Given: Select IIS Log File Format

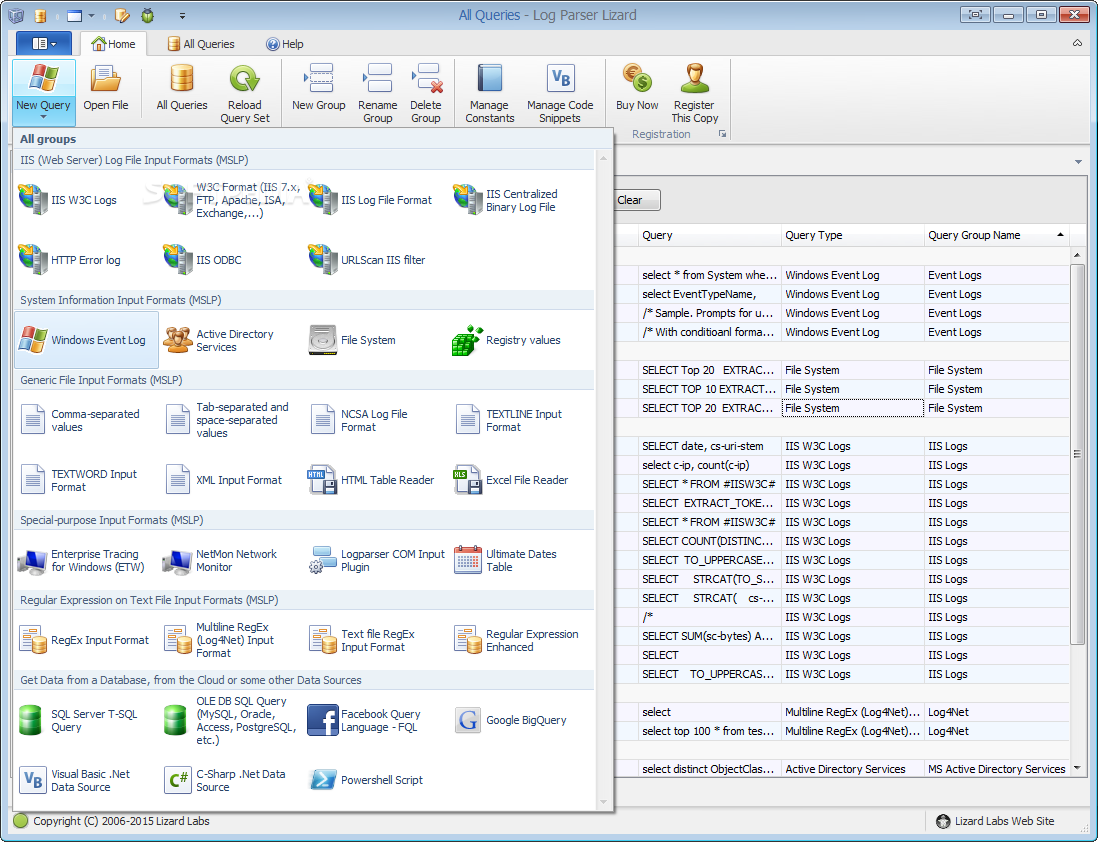Looking at the screenshot, I should pos(376,200).
